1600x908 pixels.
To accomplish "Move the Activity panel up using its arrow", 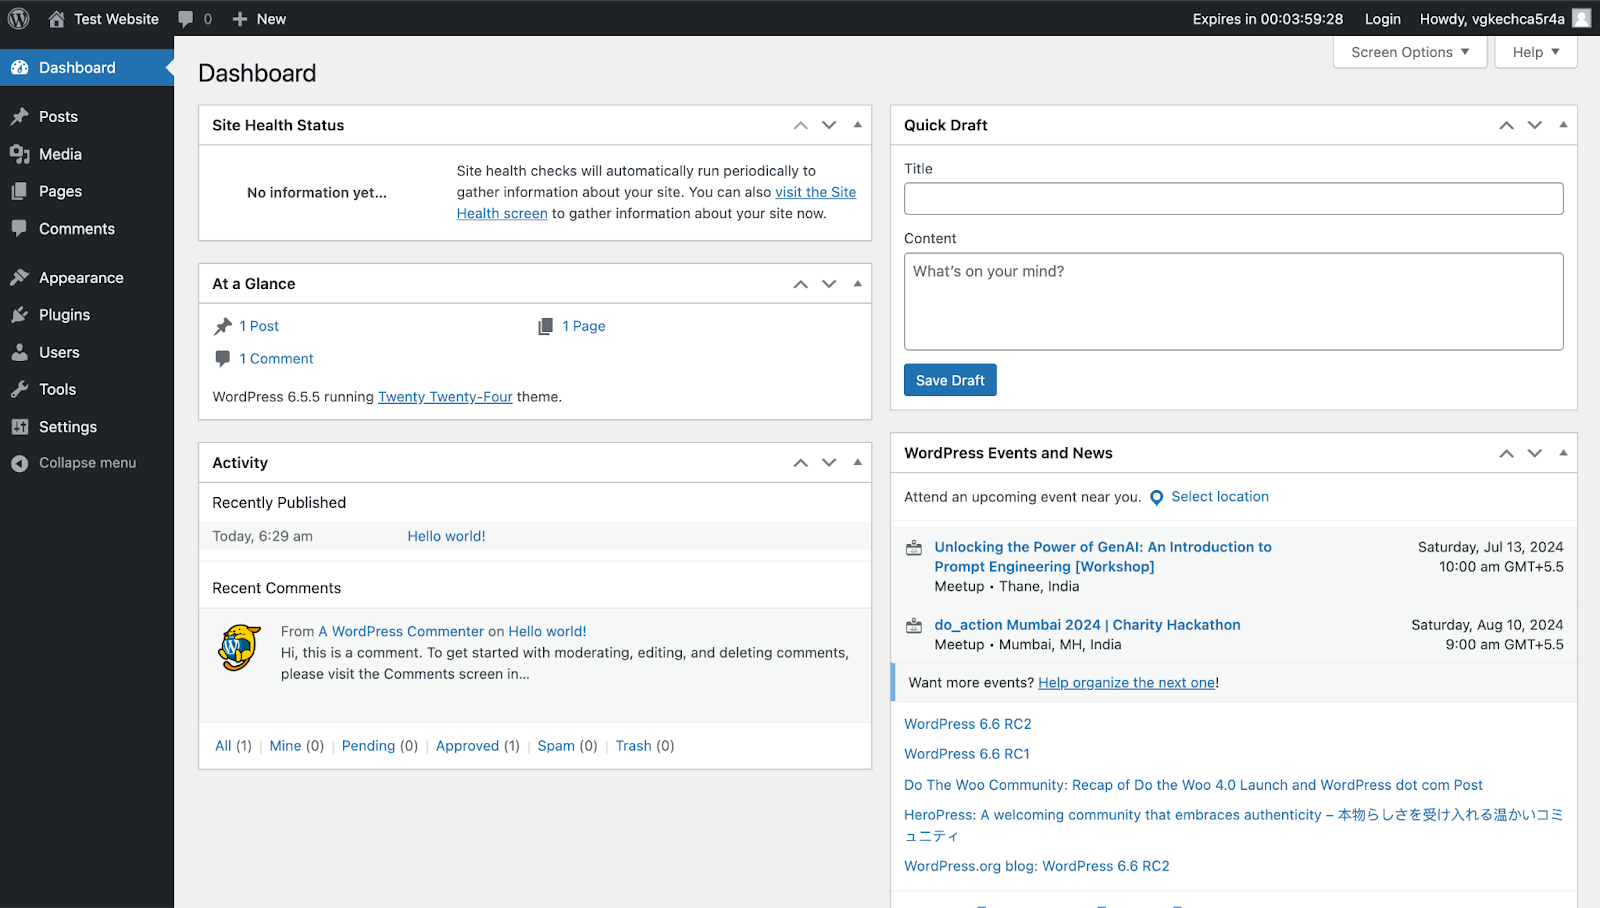I will (x=800, y=461).
